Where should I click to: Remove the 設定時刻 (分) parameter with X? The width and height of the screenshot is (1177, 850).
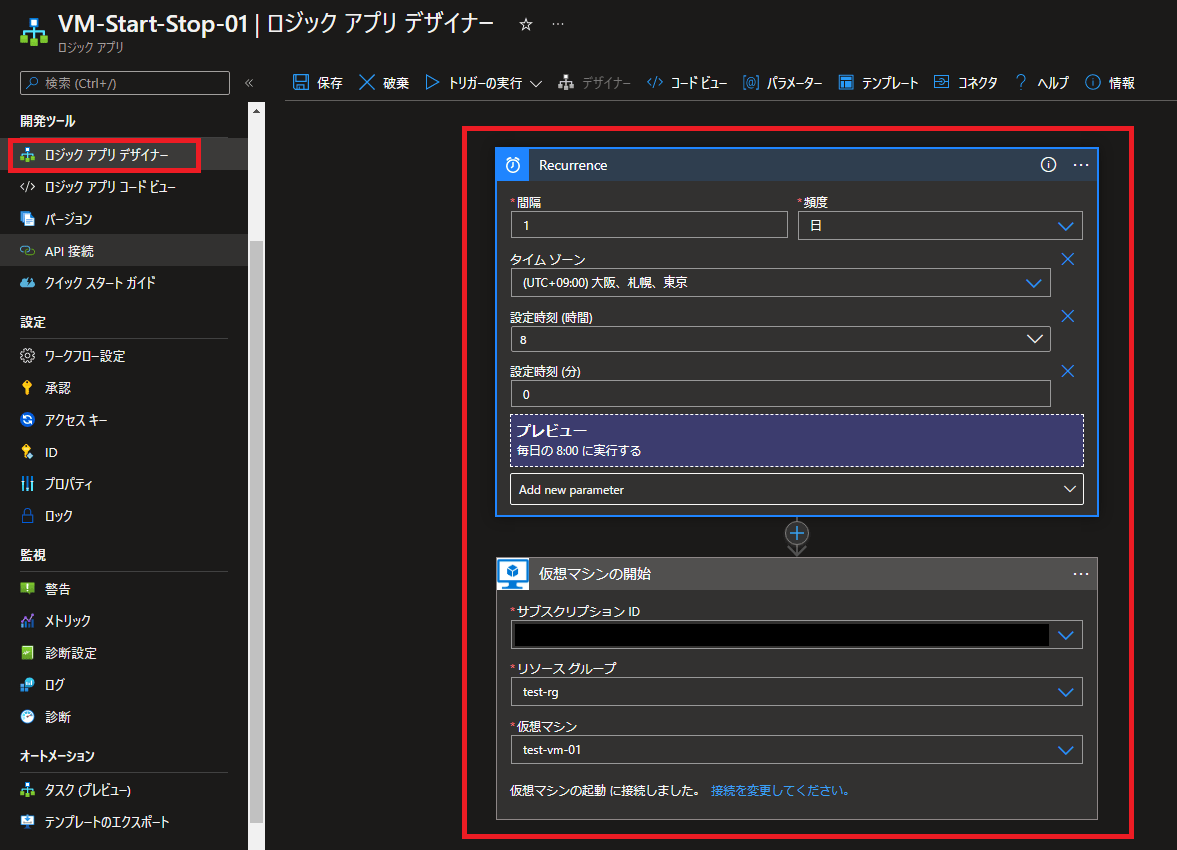(1067, 371)
